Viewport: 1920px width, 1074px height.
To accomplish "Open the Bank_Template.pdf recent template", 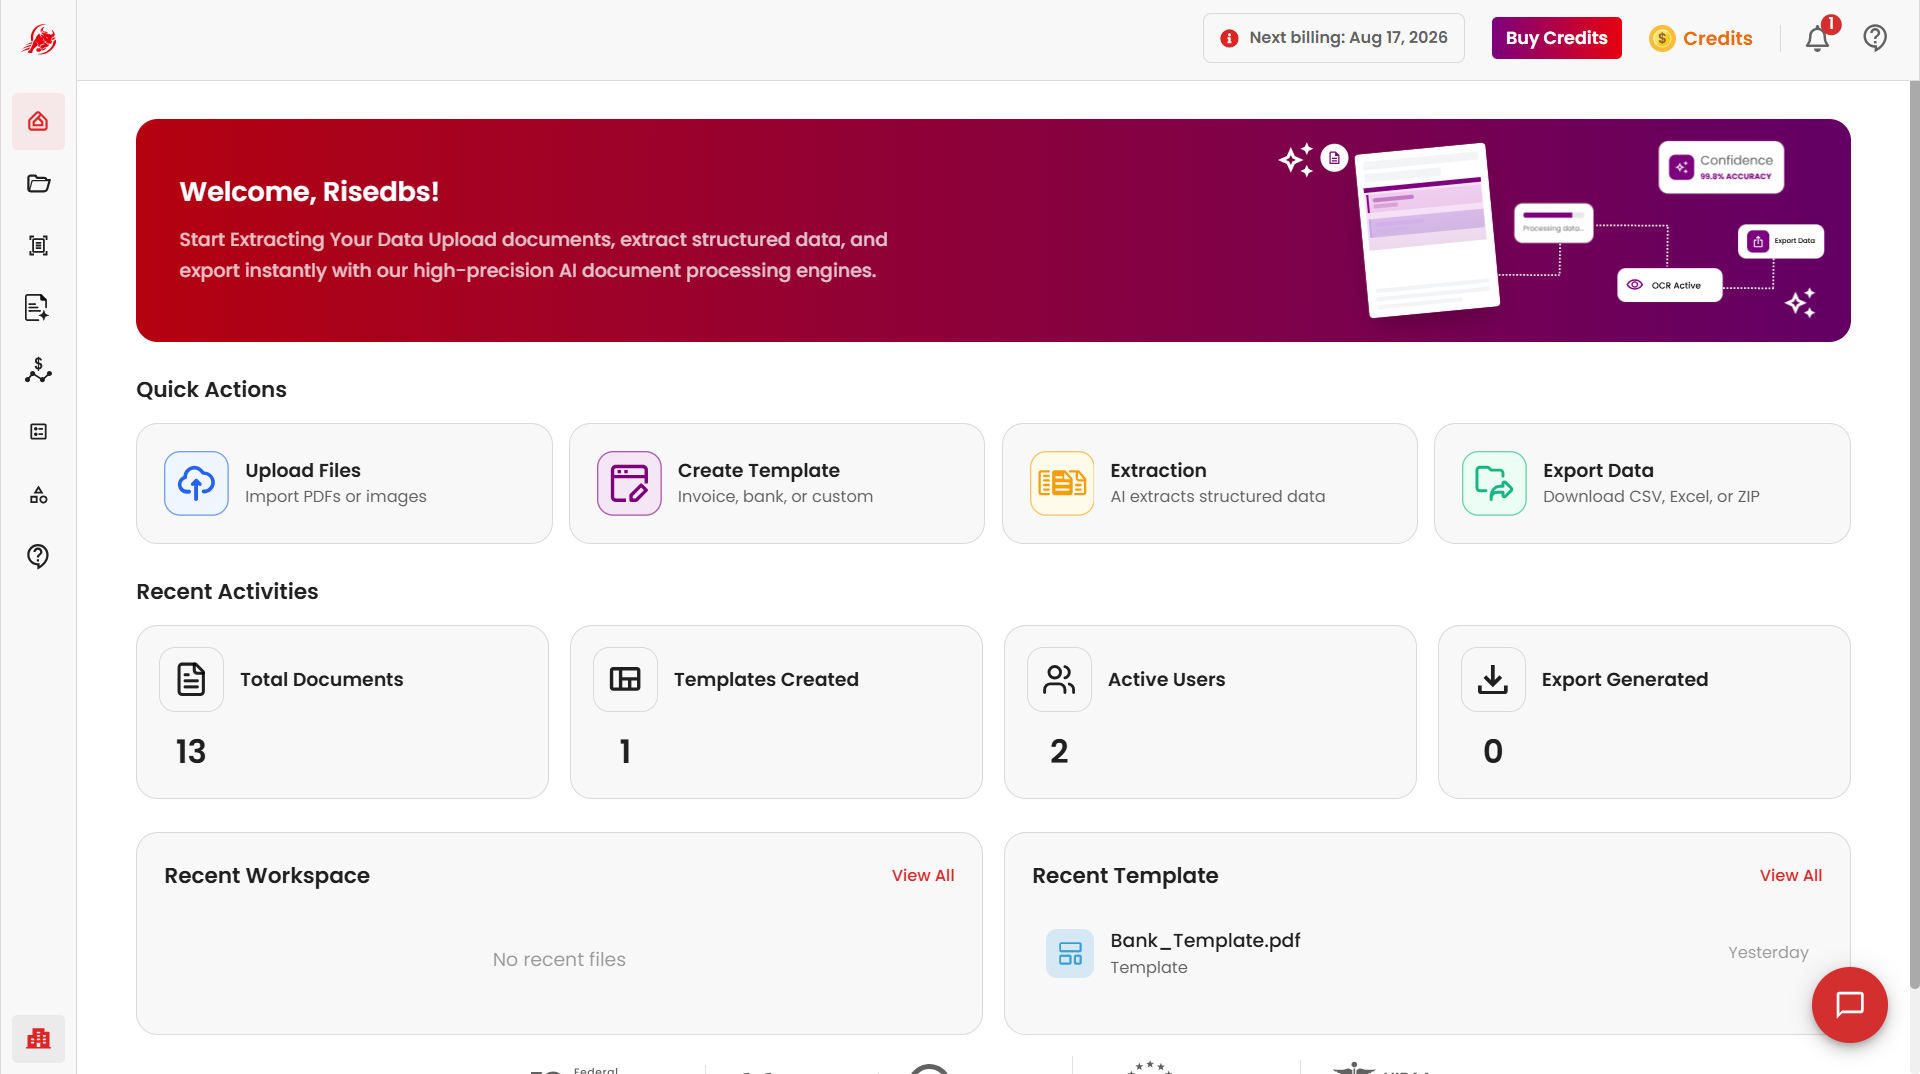I will (1427, 953).
